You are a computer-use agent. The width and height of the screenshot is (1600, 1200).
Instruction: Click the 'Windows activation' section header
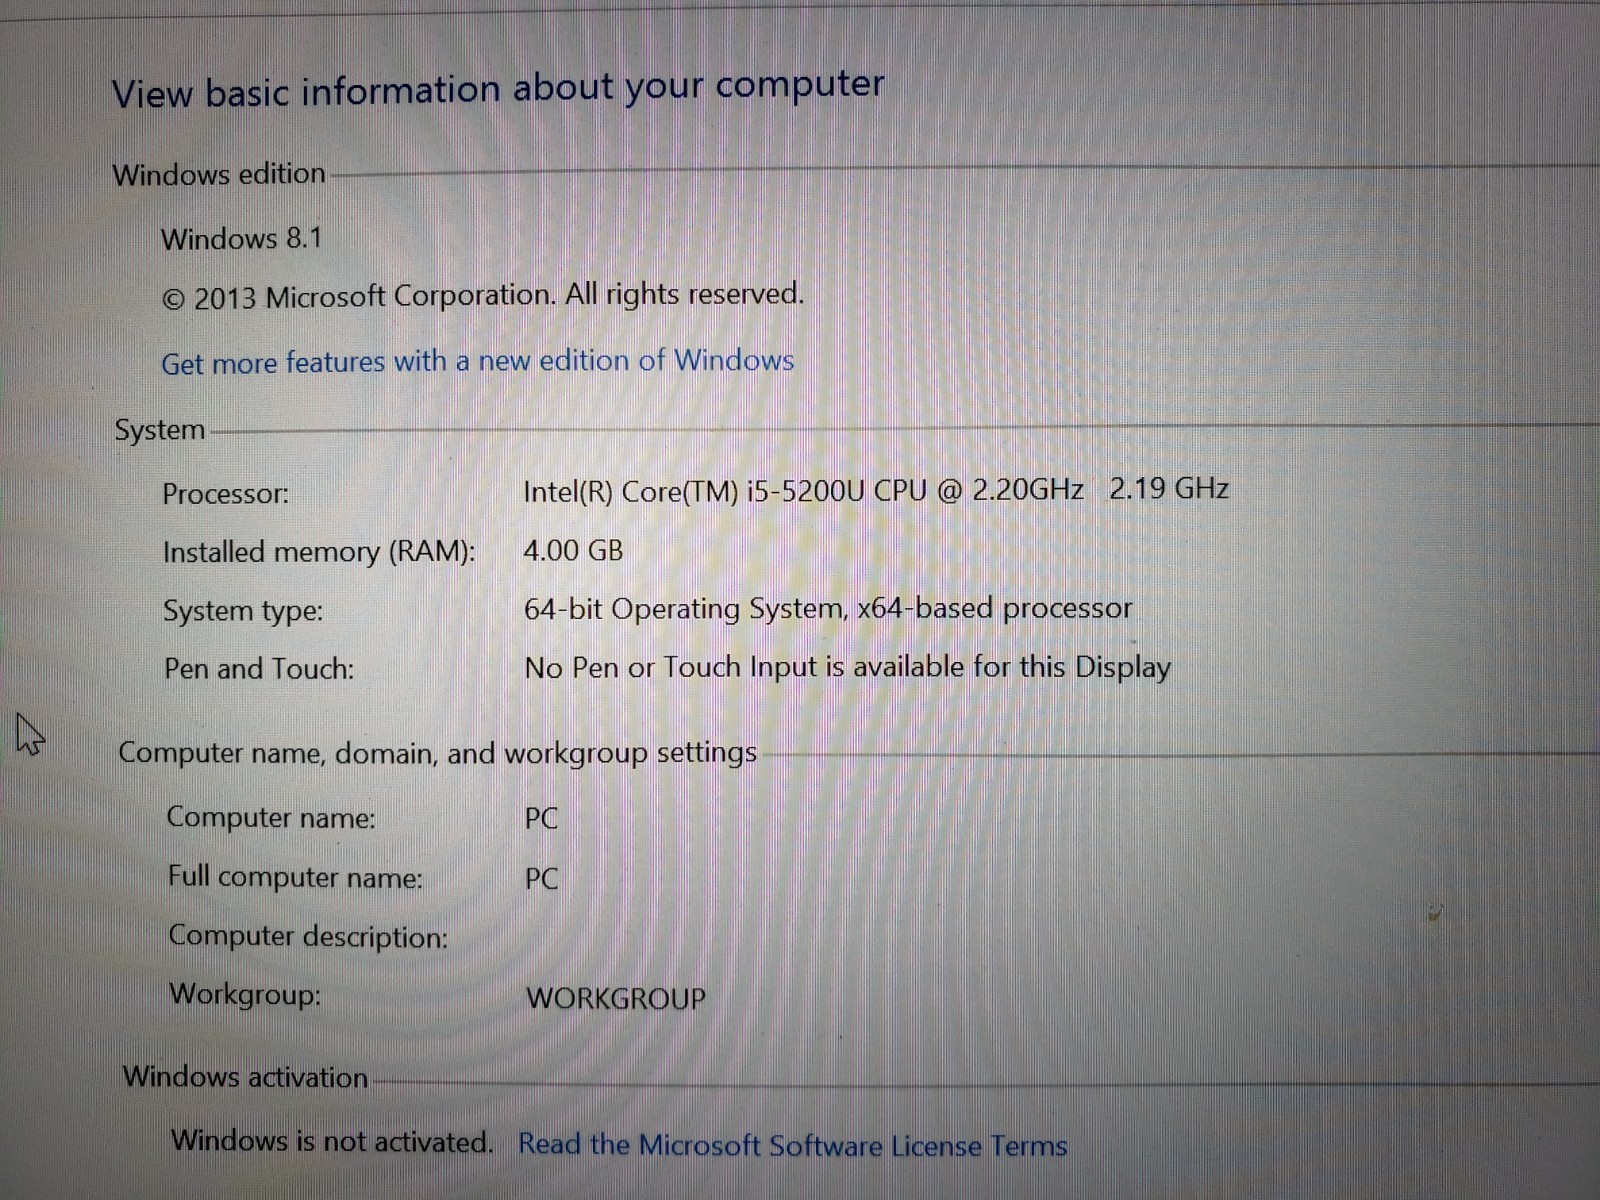[x=246, y=1077]
